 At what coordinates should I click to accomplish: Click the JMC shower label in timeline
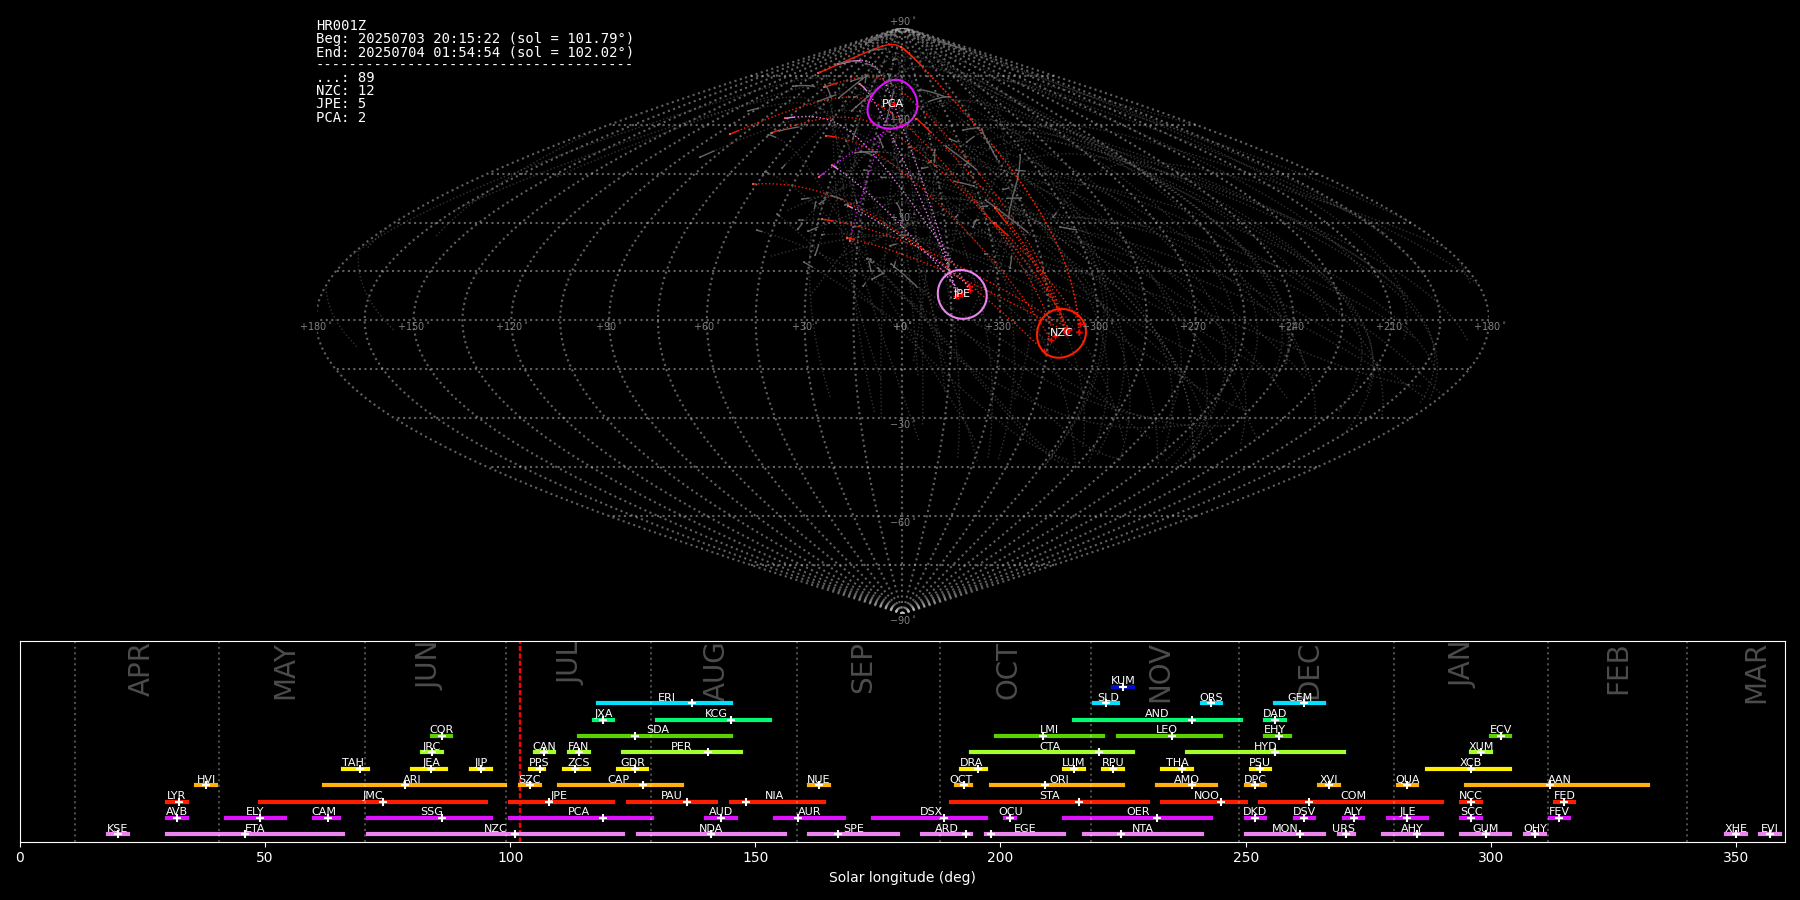(373, 796)
